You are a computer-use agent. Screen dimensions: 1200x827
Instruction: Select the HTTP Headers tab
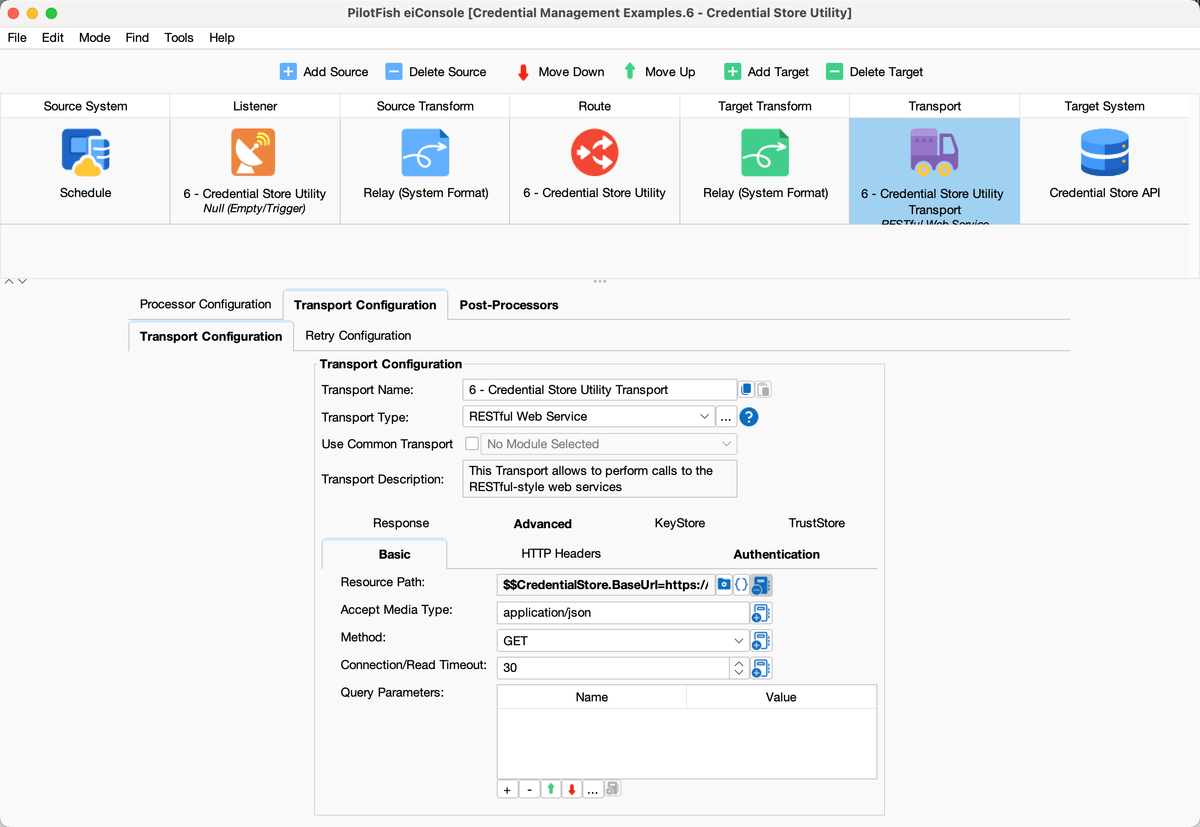click(x=561, y=554)
